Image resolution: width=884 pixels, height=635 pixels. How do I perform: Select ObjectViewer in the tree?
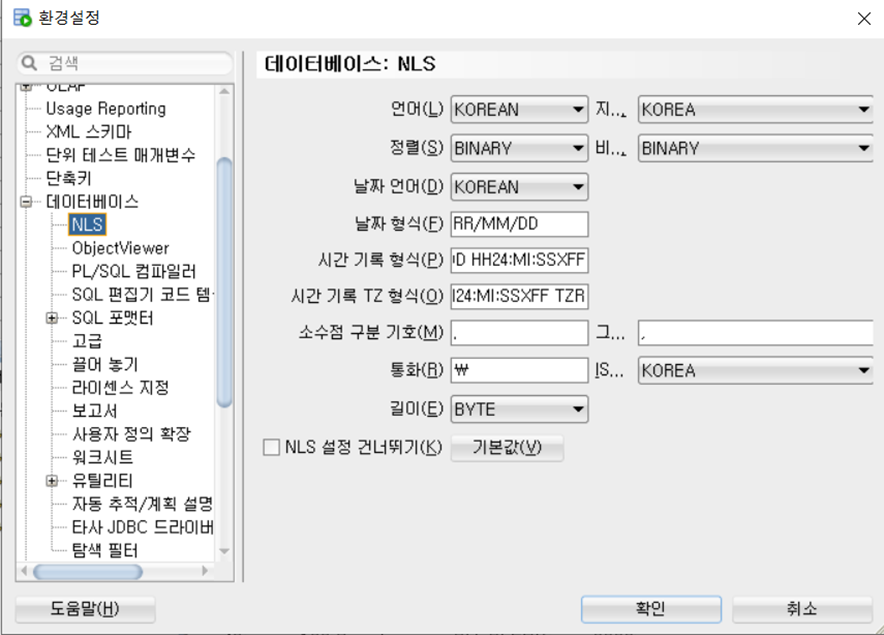click(x=121, y=248)
